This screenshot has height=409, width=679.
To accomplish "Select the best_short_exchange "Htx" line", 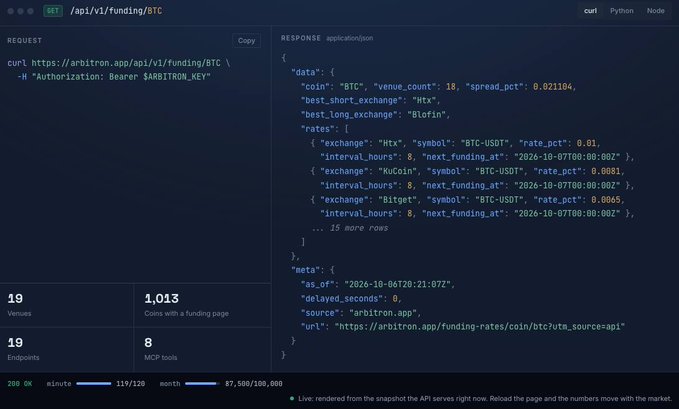I will (x=370, y=101).
